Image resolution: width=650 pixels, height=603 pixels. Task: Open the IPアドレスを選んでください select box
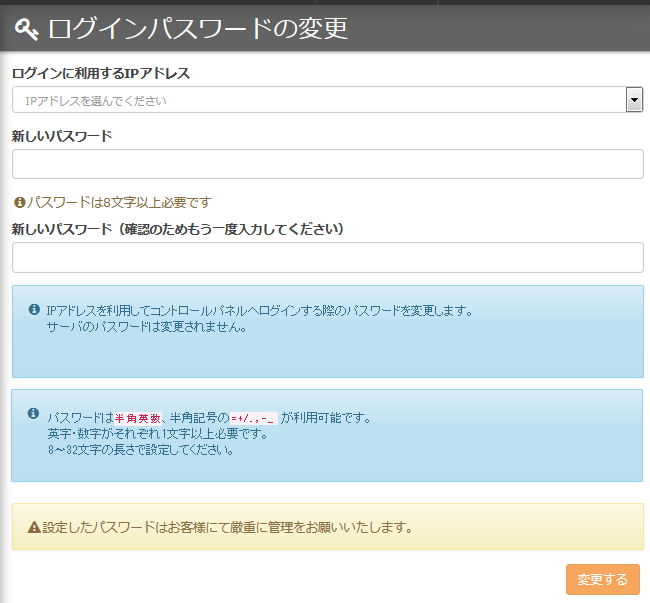click(x=318, y=100)
